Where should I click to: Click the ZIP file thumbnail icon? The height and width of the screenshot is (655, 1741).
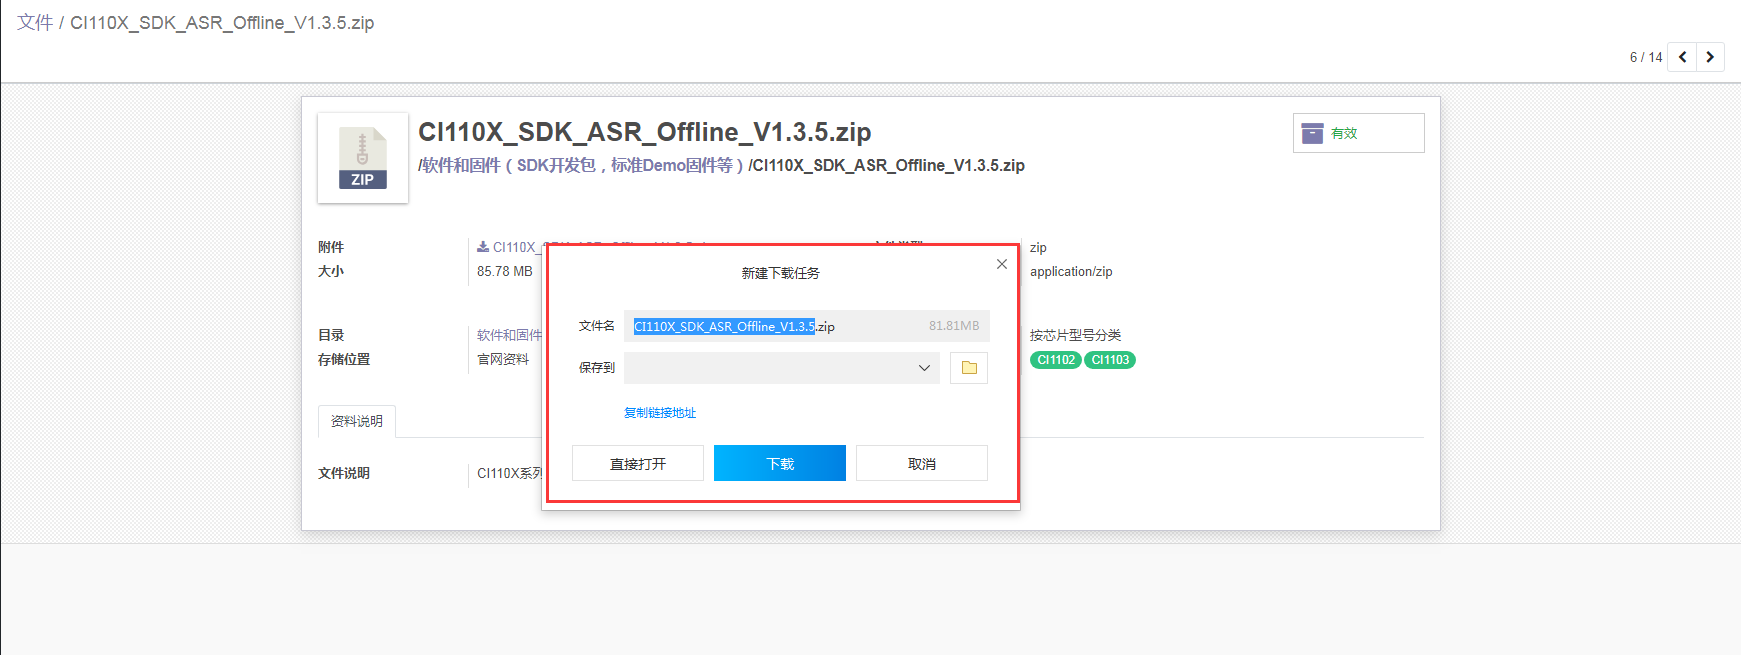[362, 158]
